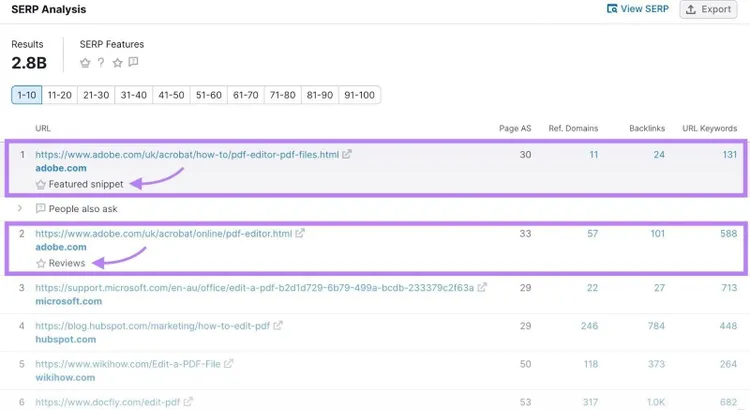Click the People also ask bubble icon in SERP Features
Viewport: 750px width, 410px height.
pyautogui.click(x=133, y=62)
